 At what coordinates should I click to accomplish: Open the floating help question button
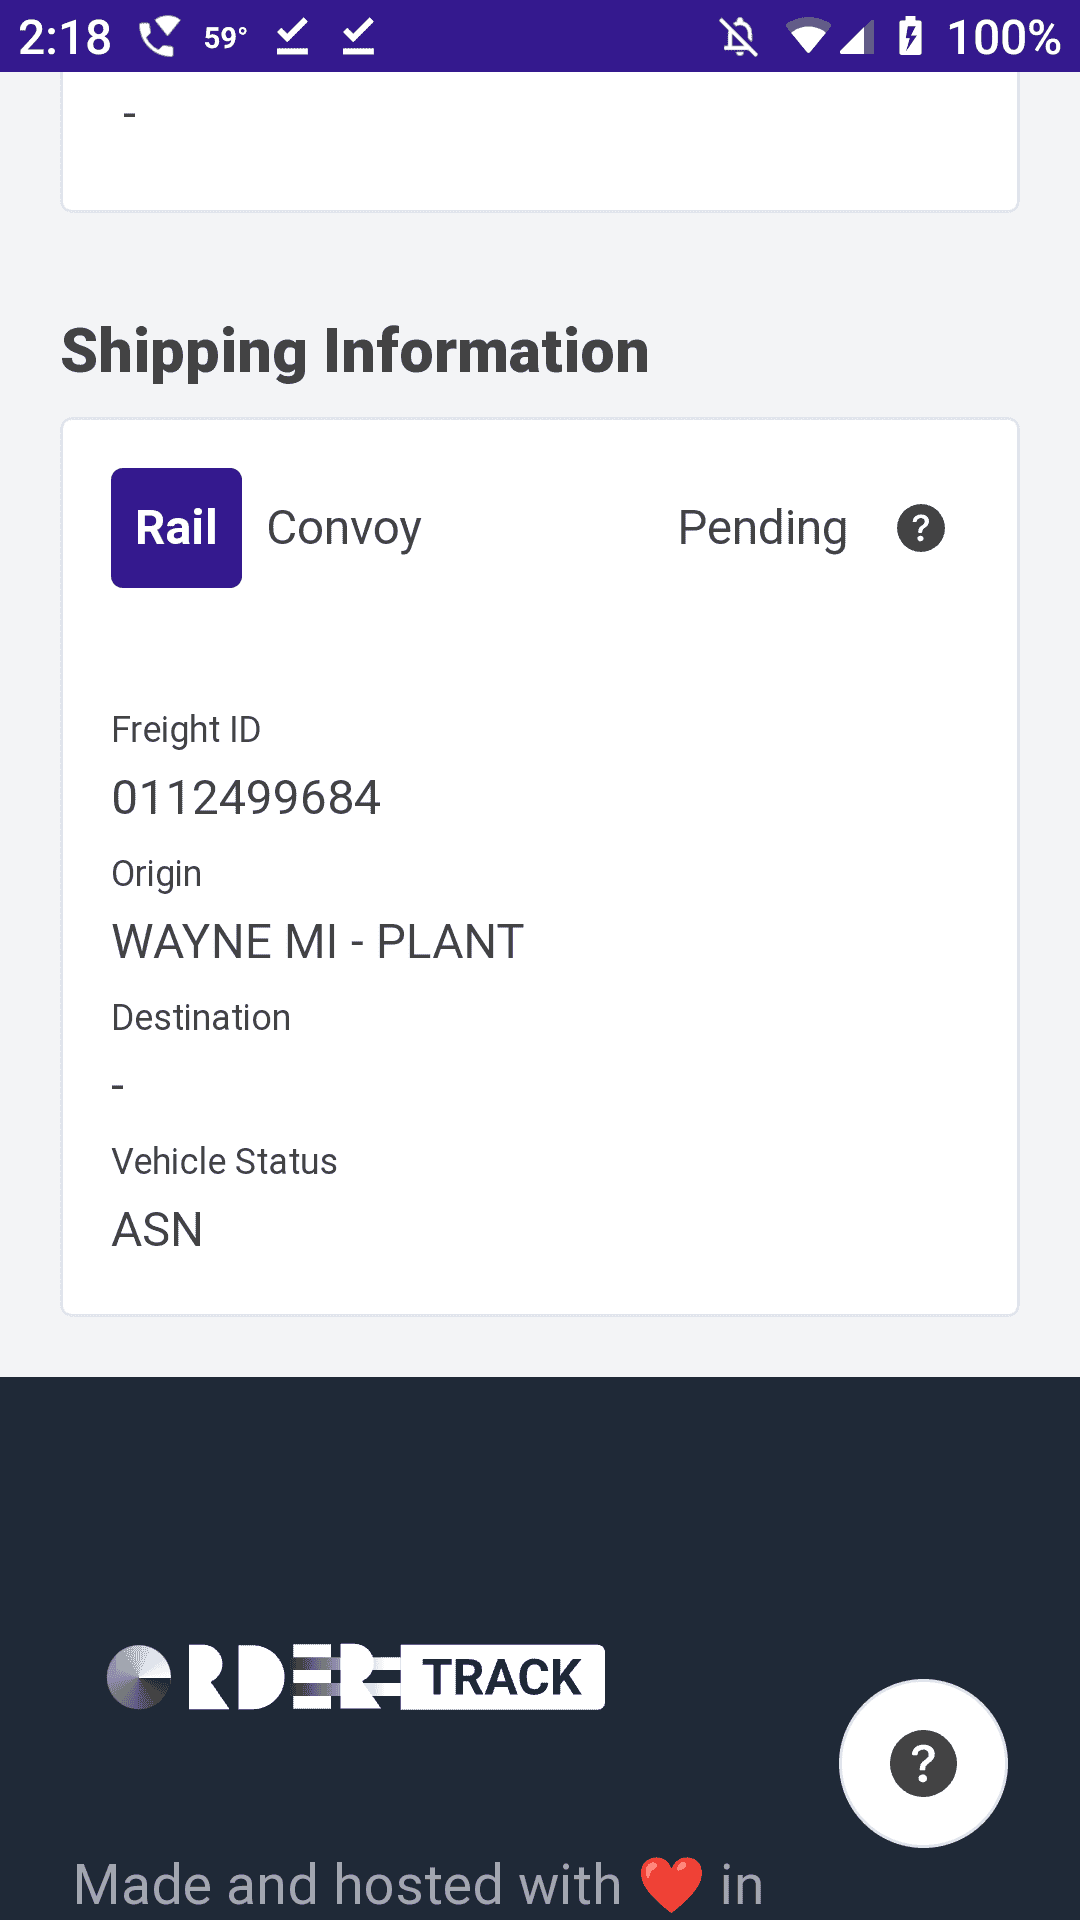tap(923, 1763)
